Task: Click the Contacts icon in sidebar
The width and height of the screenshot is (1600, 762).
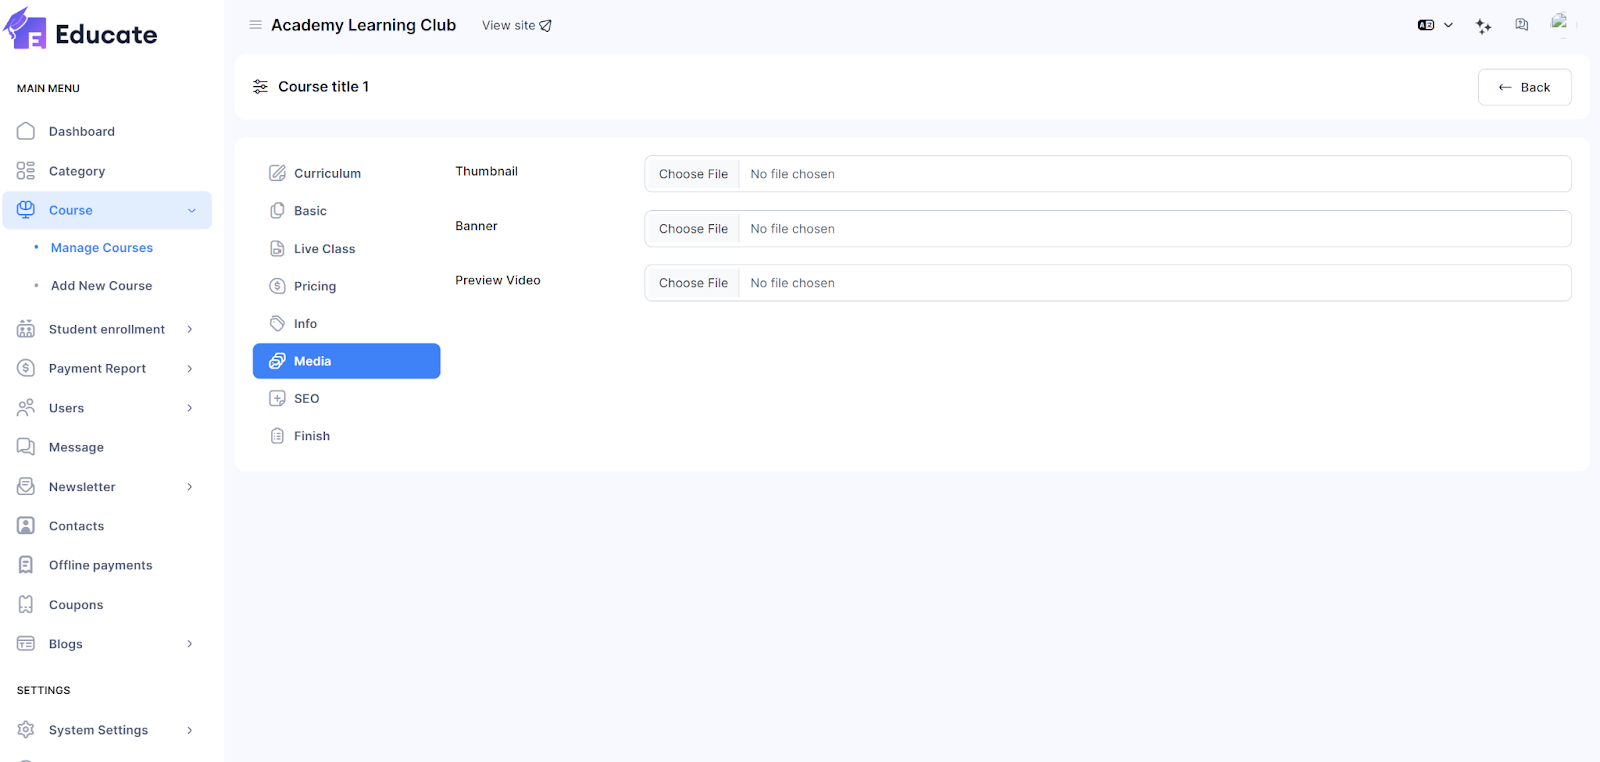Action: (x=26, y=526)
